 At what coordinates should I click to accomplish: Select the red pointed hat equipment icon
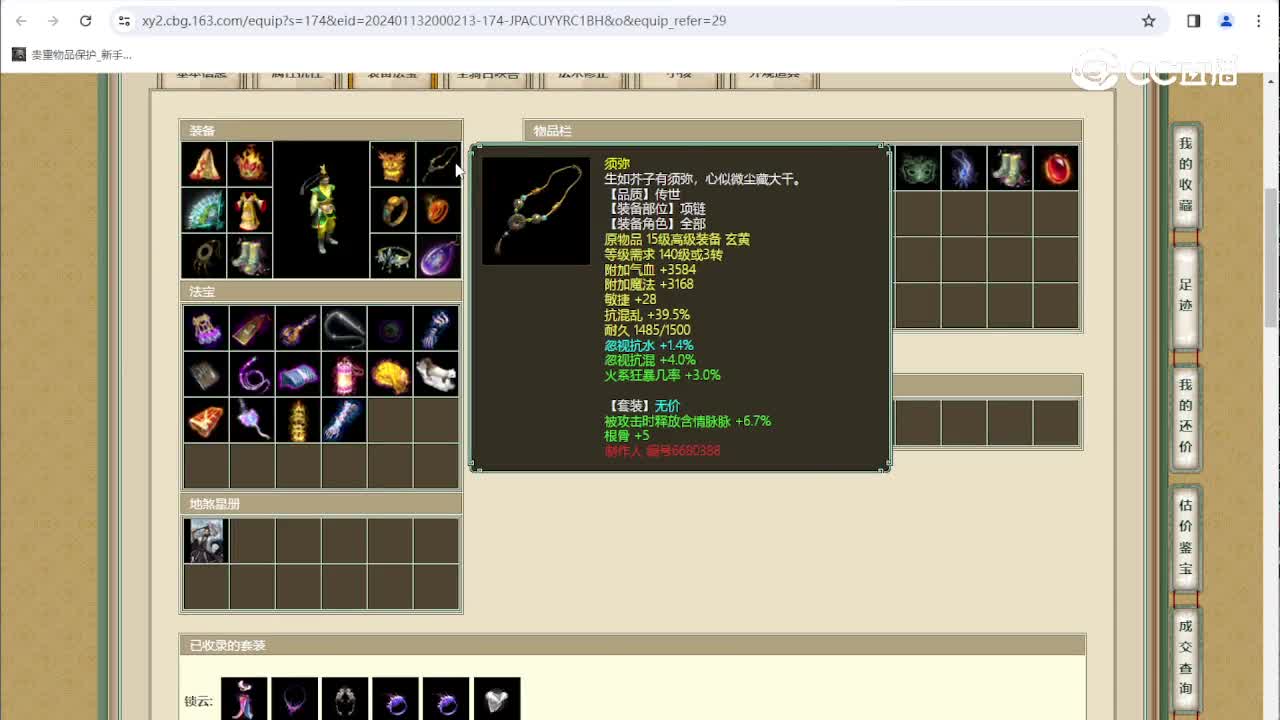[204, 164]
